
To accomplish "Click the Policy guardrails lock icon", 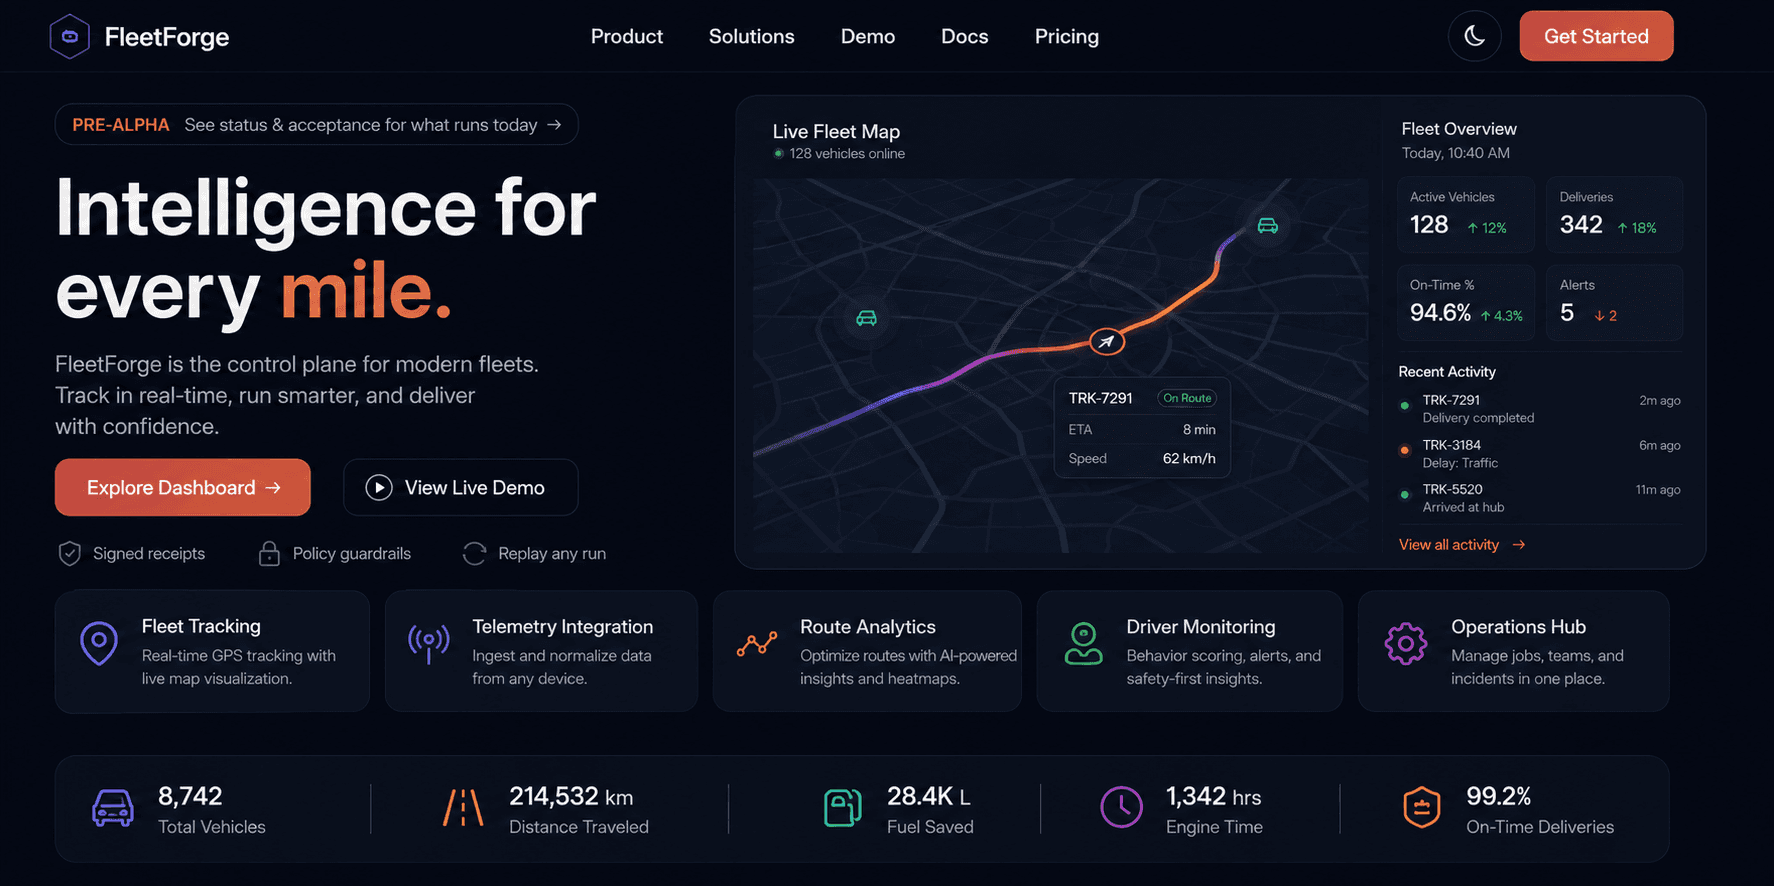I will [x=269, y=553].
